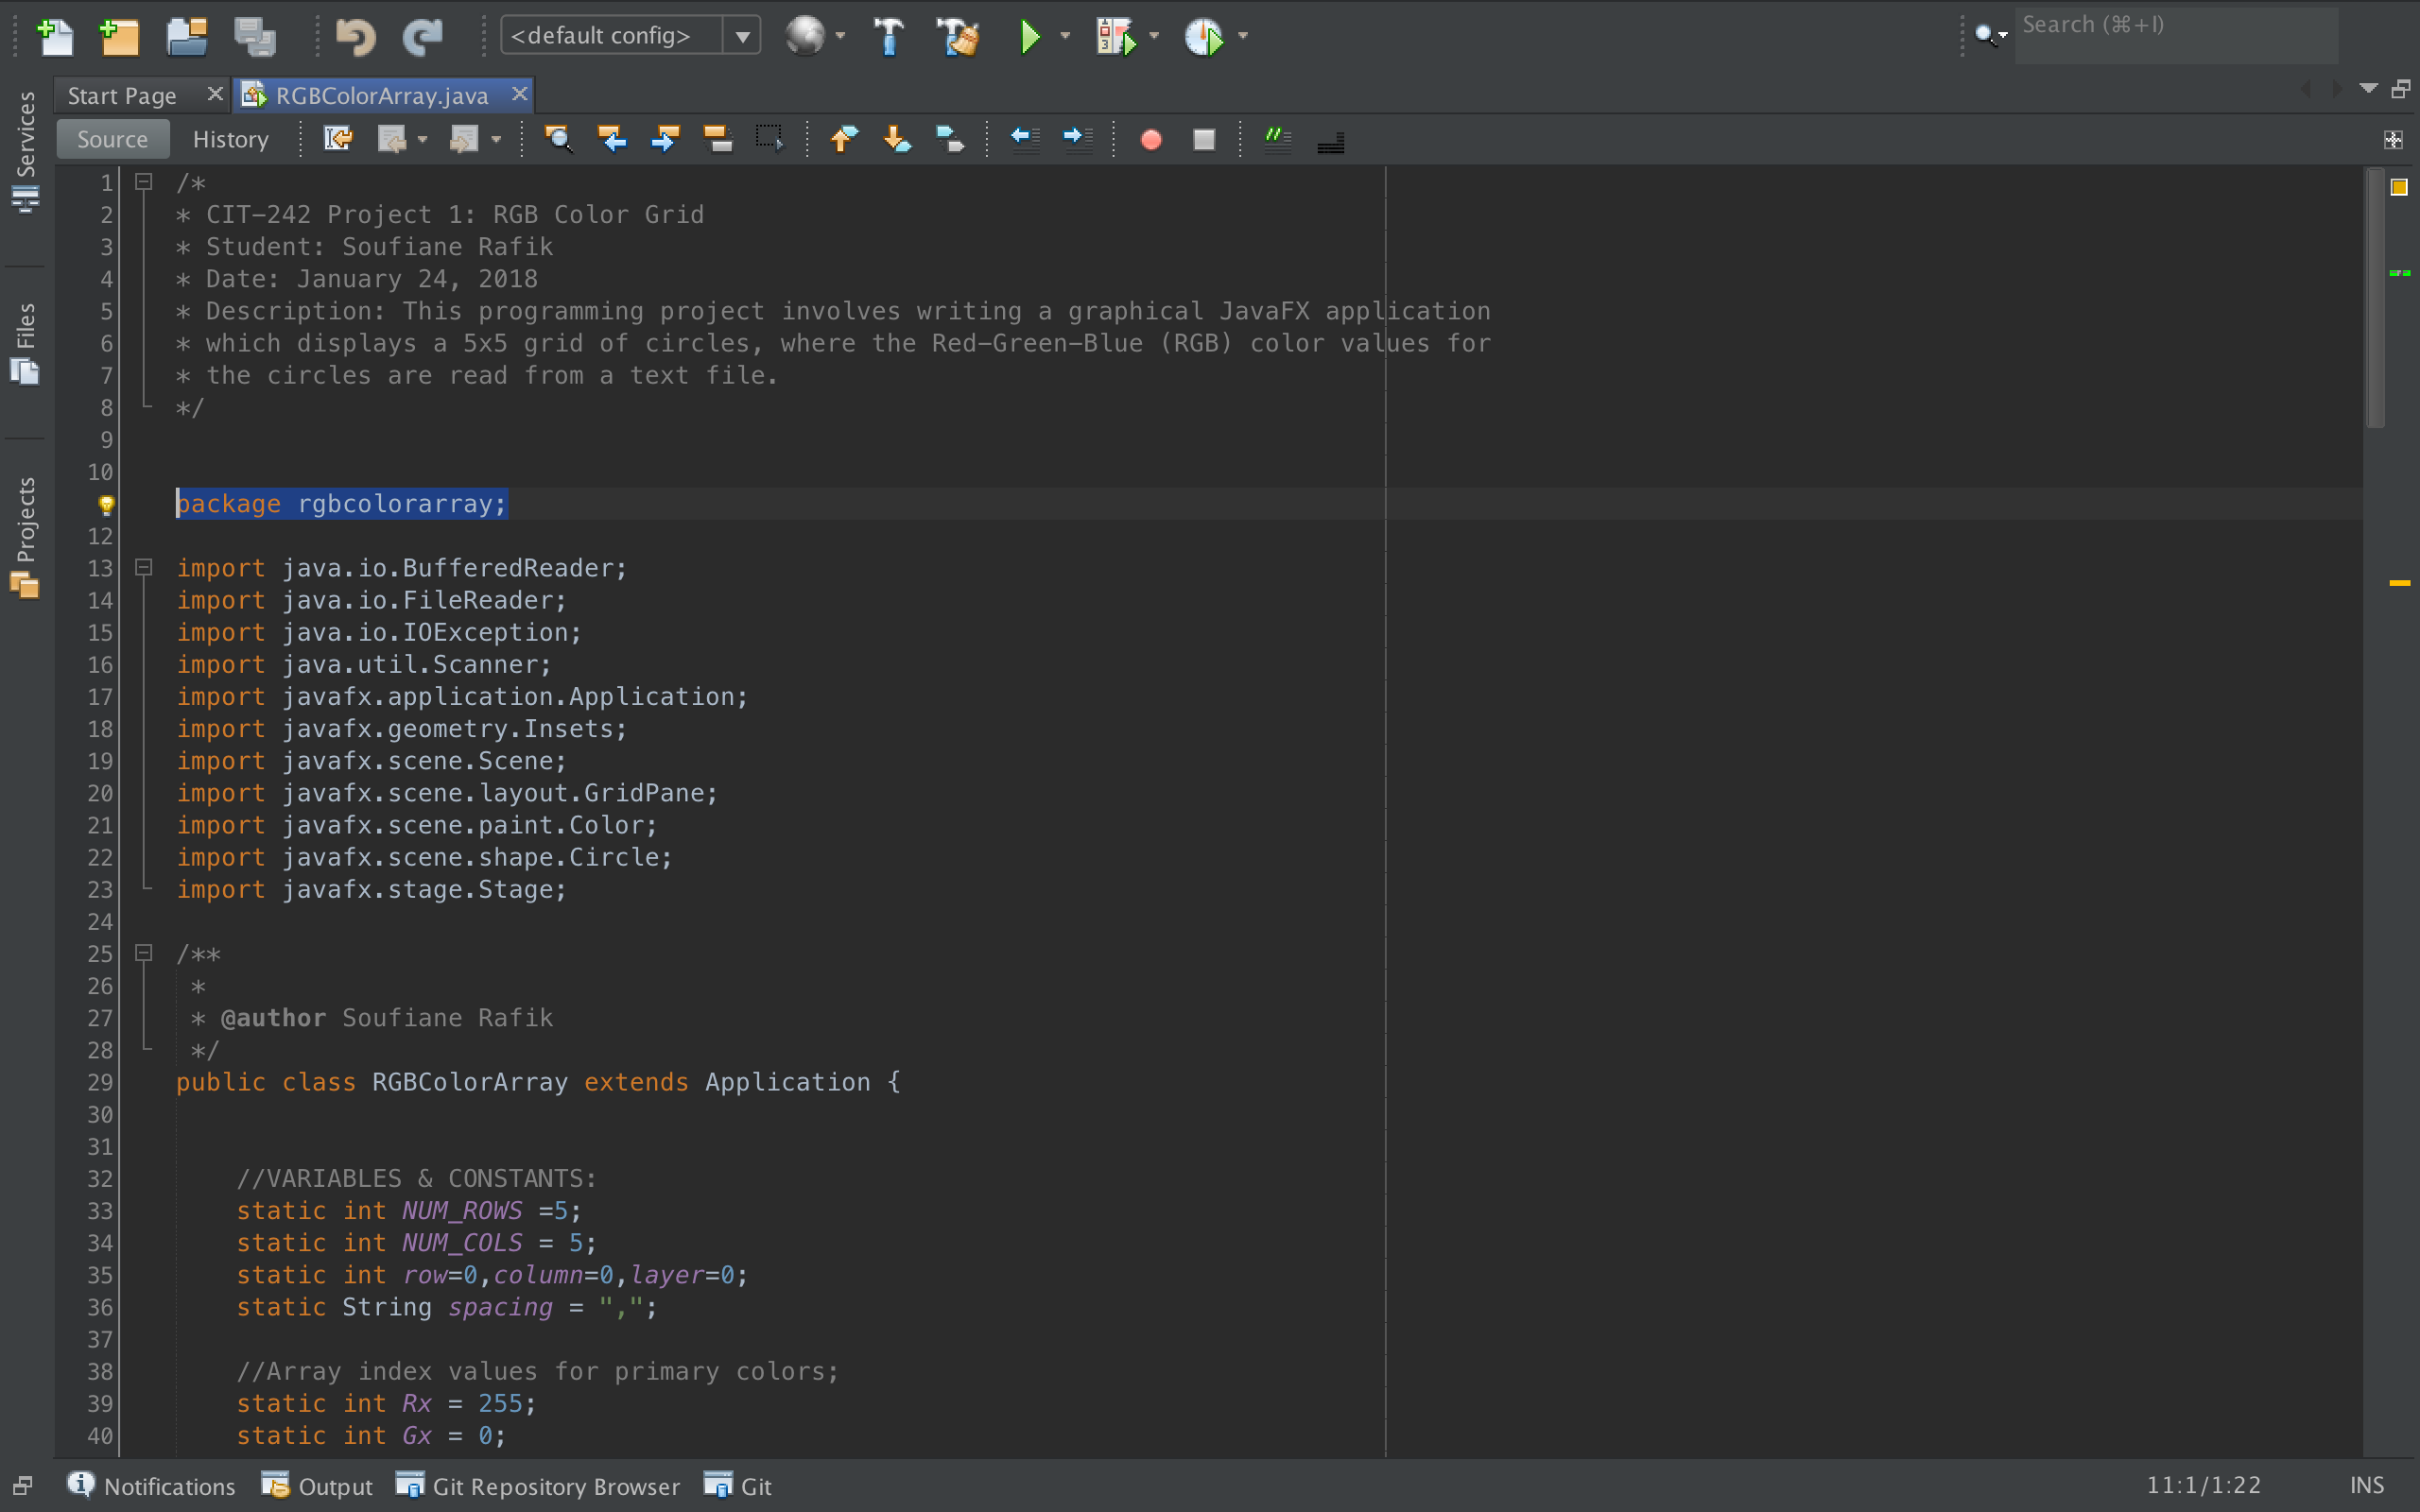Open the Output window button
The image size is (2420, 1512).
point(317,1486)
